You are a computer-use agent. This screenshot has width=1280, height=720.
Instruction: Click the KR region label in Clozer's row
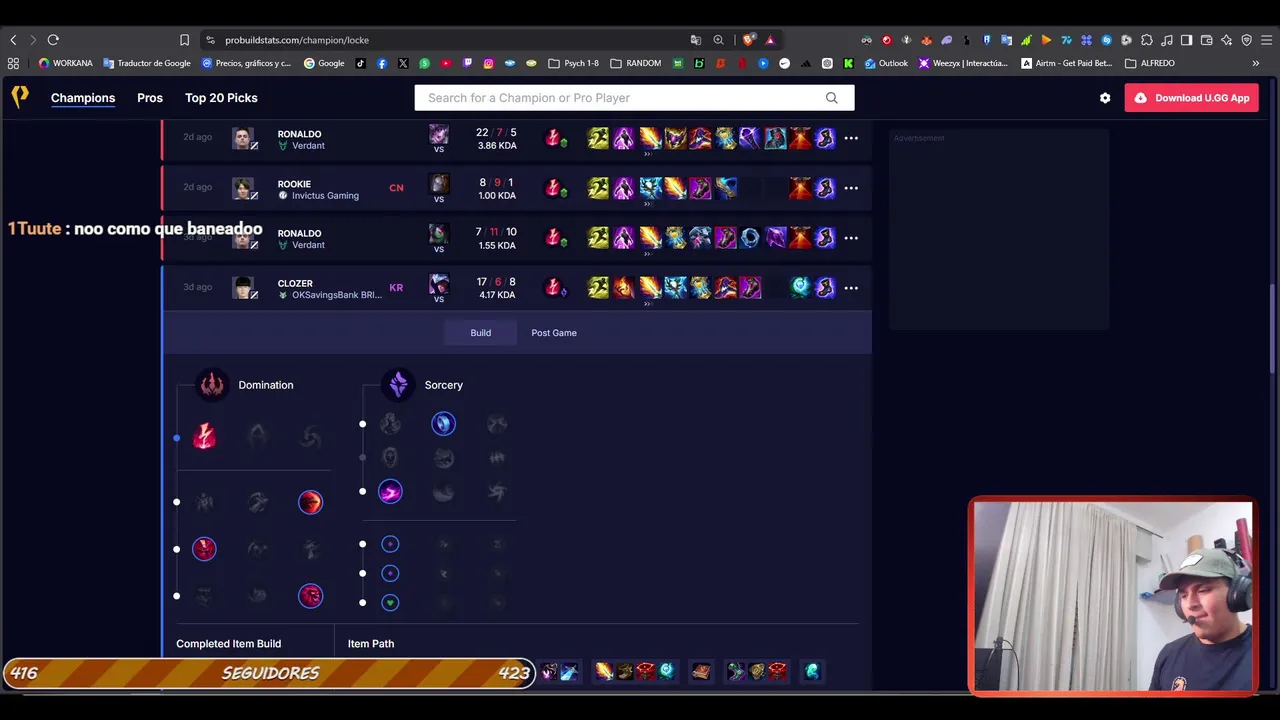pos(396,288)
